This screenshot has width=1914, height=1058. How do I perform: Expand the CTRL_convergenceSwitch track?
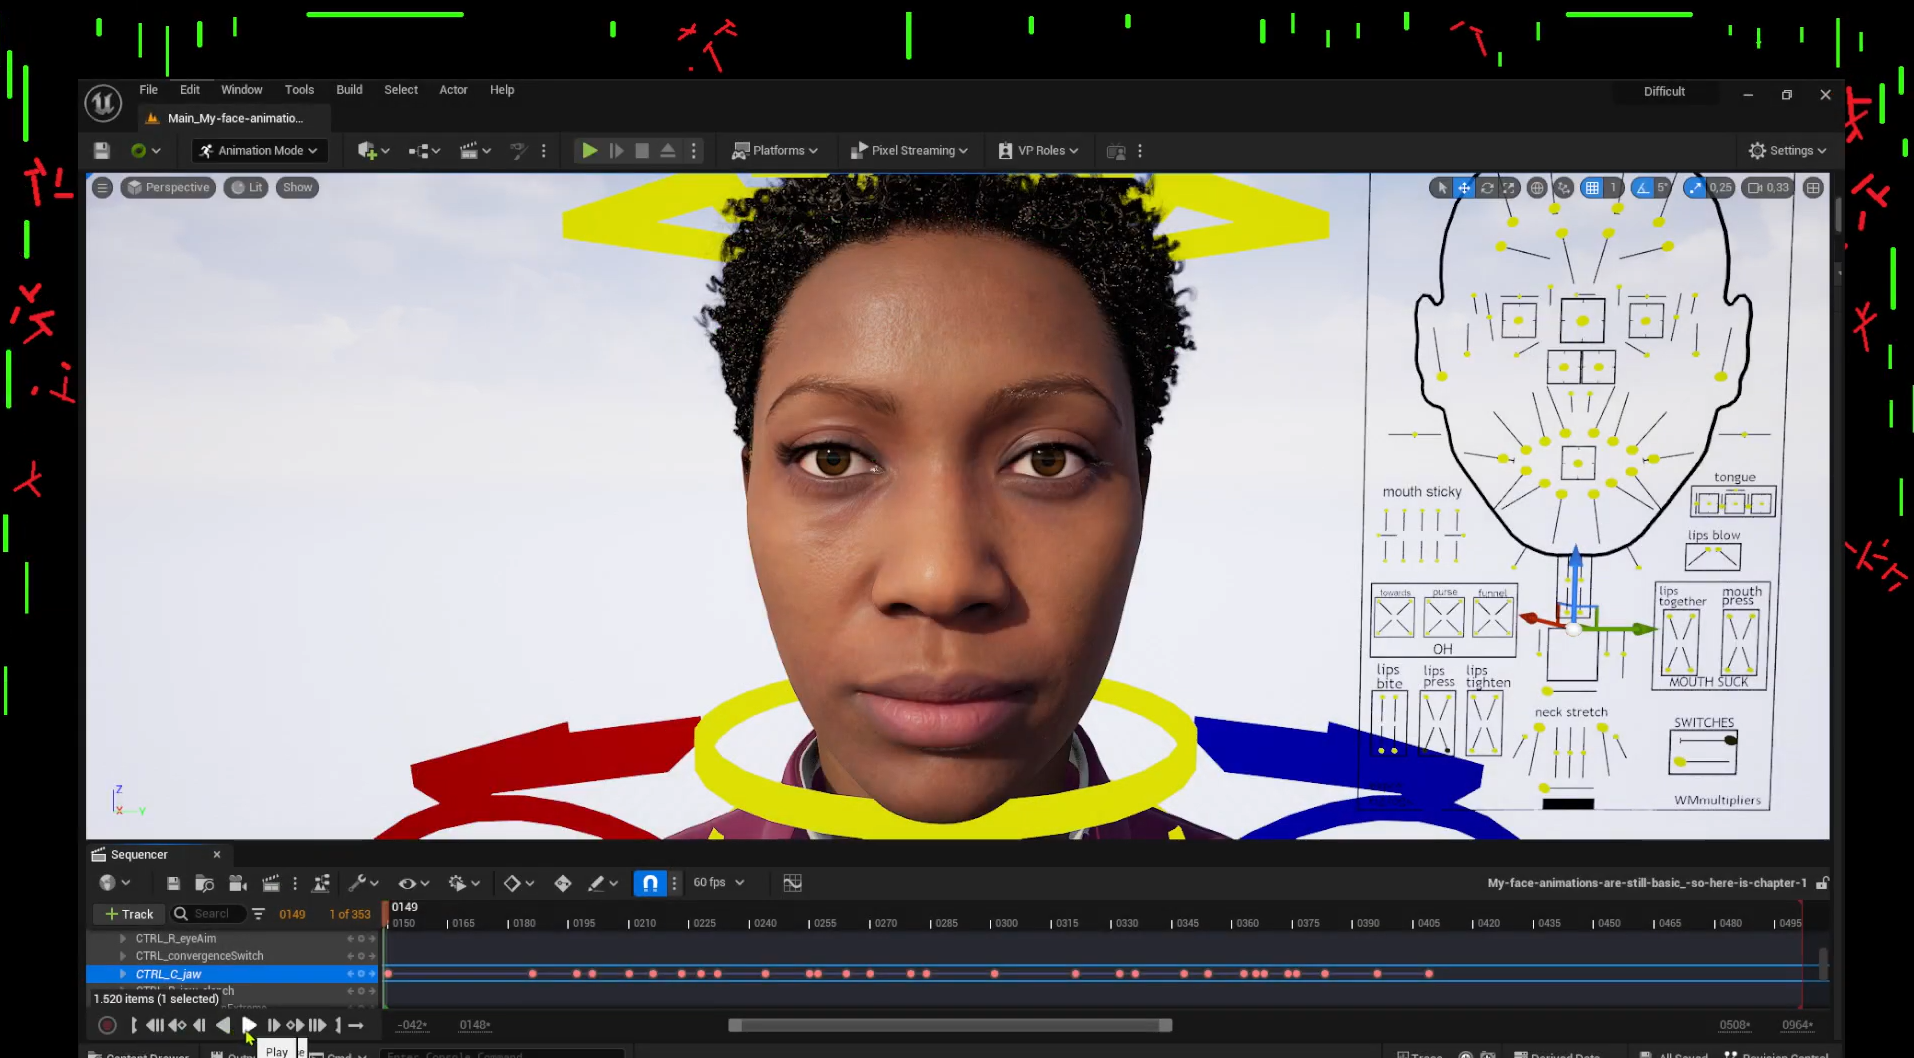[123, 956]
